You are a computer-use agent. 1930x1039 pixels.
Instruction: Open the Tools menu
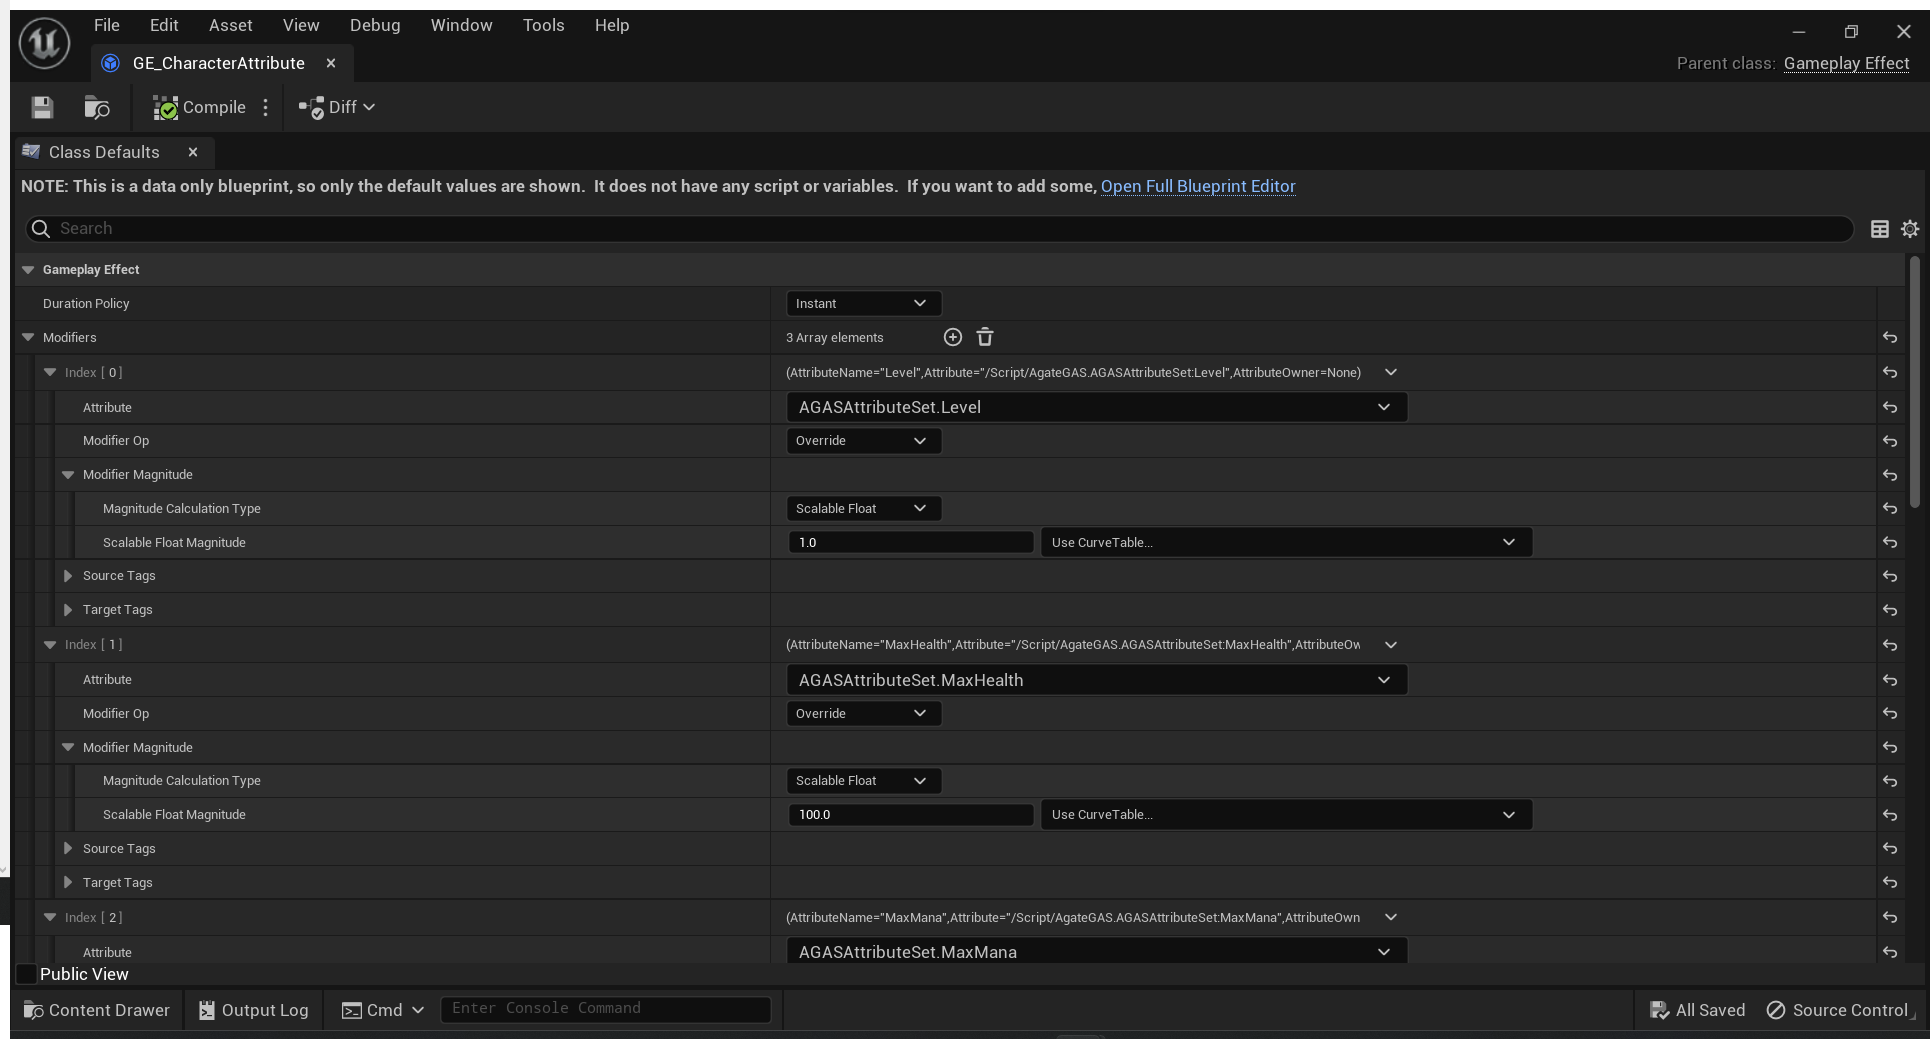pos(544,25)
